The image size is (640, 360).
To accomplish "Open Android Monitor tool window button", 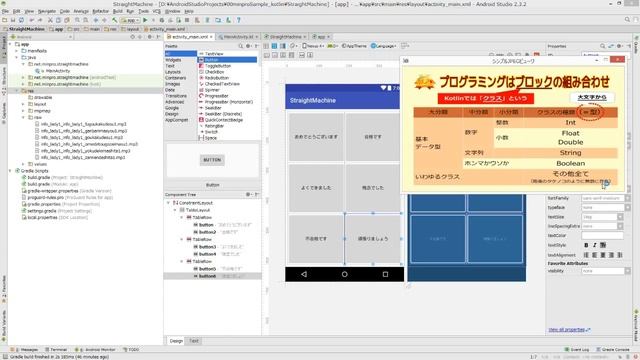I will point(95,349).
